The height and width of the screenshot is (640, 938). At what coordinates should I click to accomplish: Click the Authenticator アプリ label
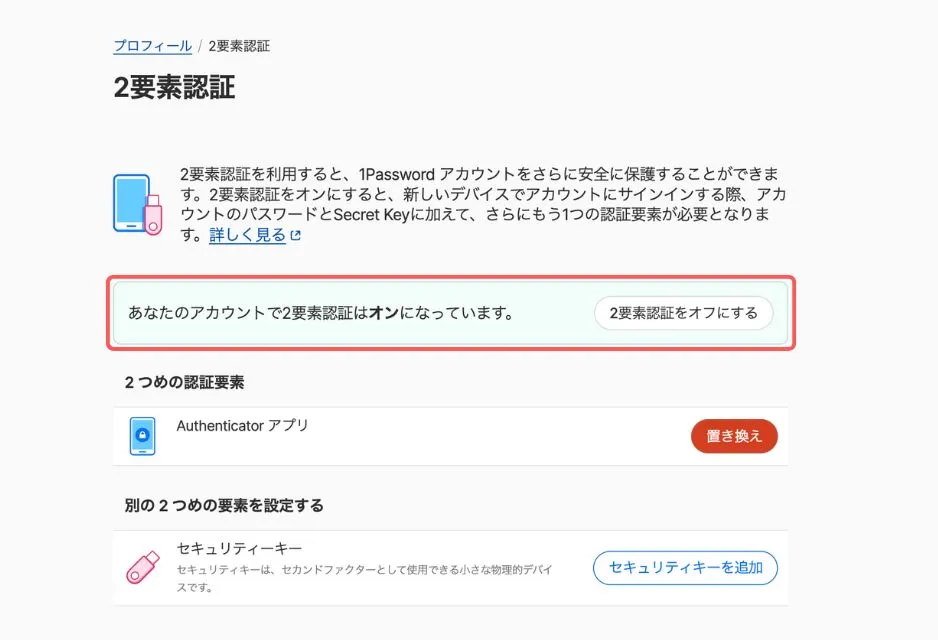pyautogui.click(x=242, y=426)
